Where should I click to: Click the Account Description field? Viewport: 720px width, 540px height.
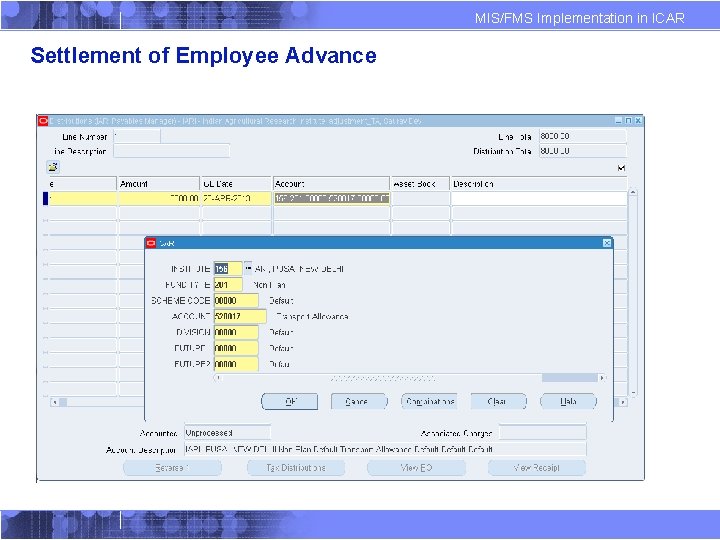(x=385, y=449)
